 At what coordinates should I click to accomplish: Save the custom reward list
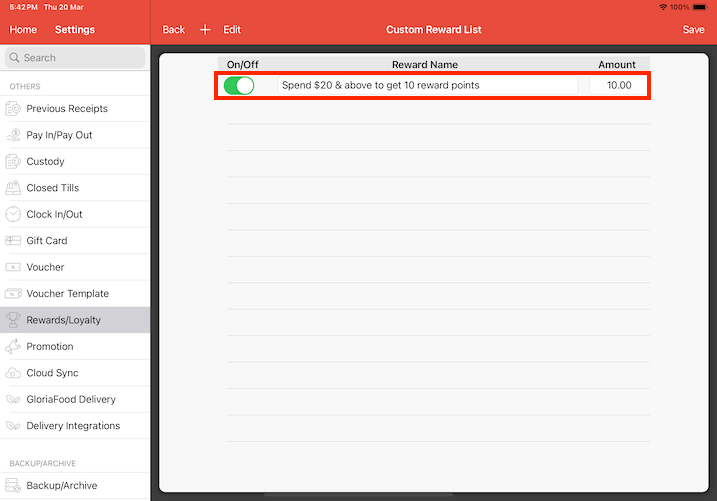[693, 30]
